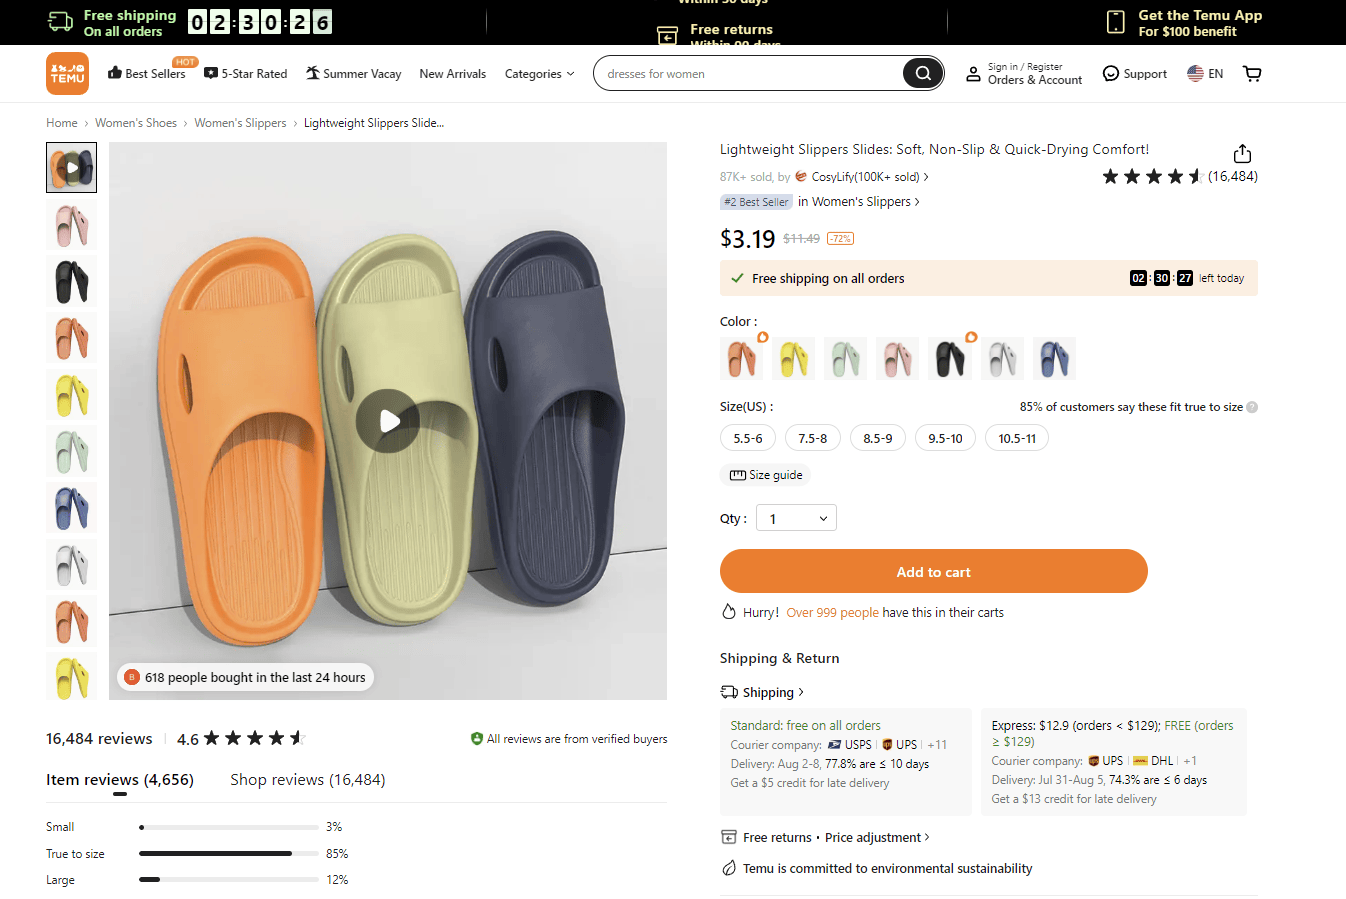This screenshot has width=1346, height=899.
Task: Switch to Shop reviews tab
Action: (308, 779)
